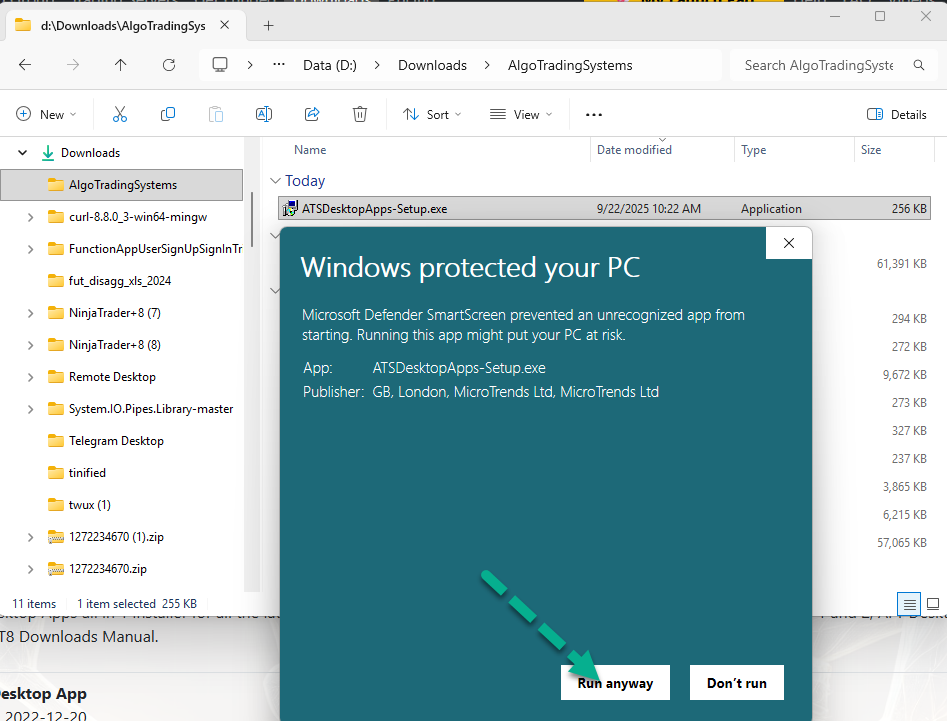Click the Rename icon
The image size is (947, 721).
264,114
